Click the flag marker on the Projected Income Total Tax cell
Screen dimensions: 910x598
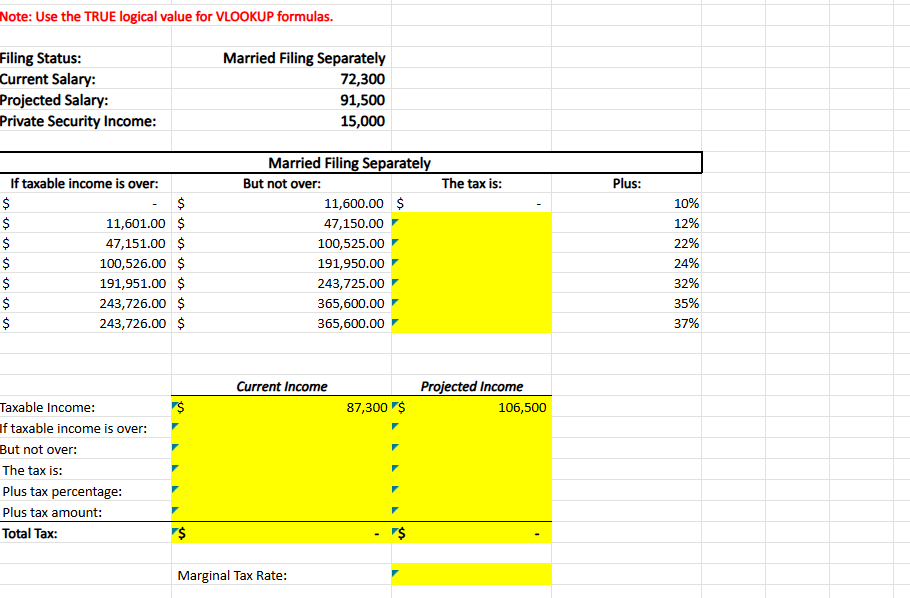(x=396, y=533)
